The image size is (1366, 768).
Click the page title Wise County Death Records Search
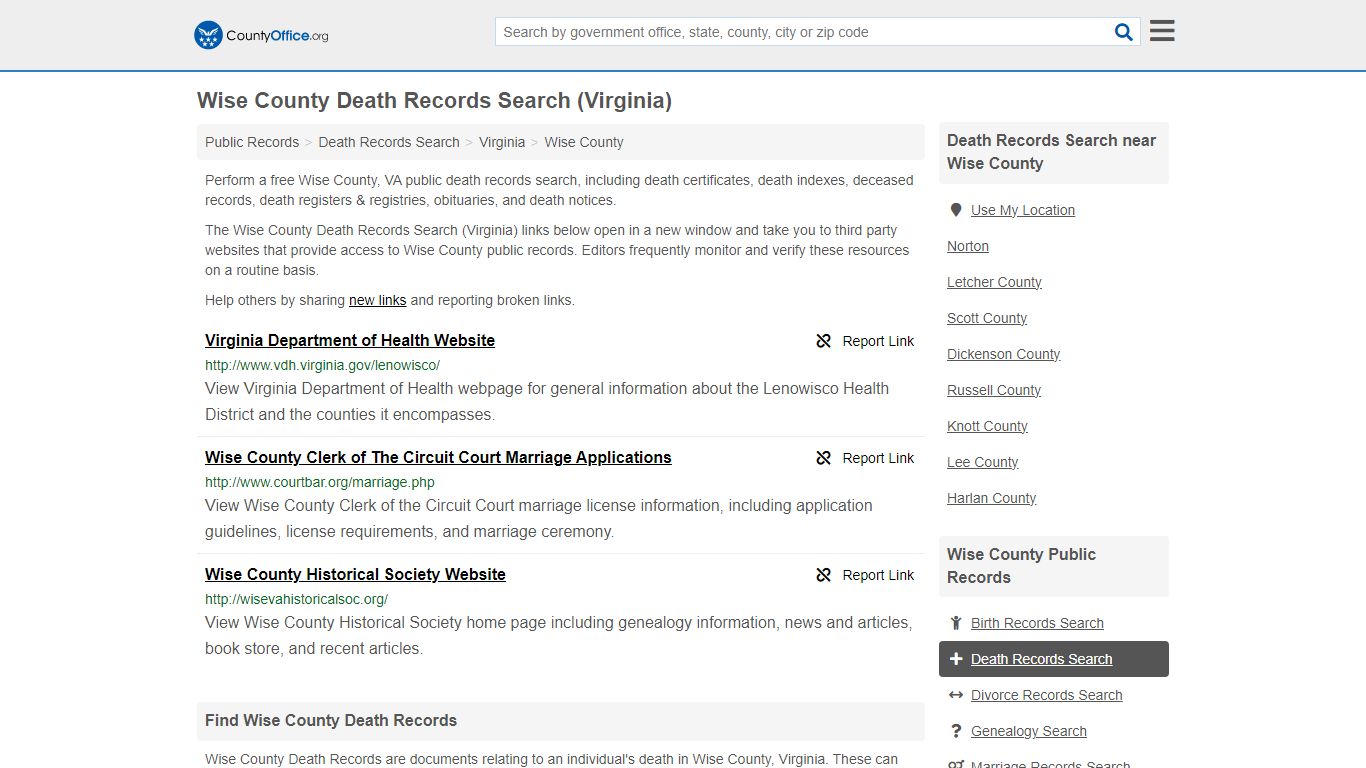click(434, 100)
